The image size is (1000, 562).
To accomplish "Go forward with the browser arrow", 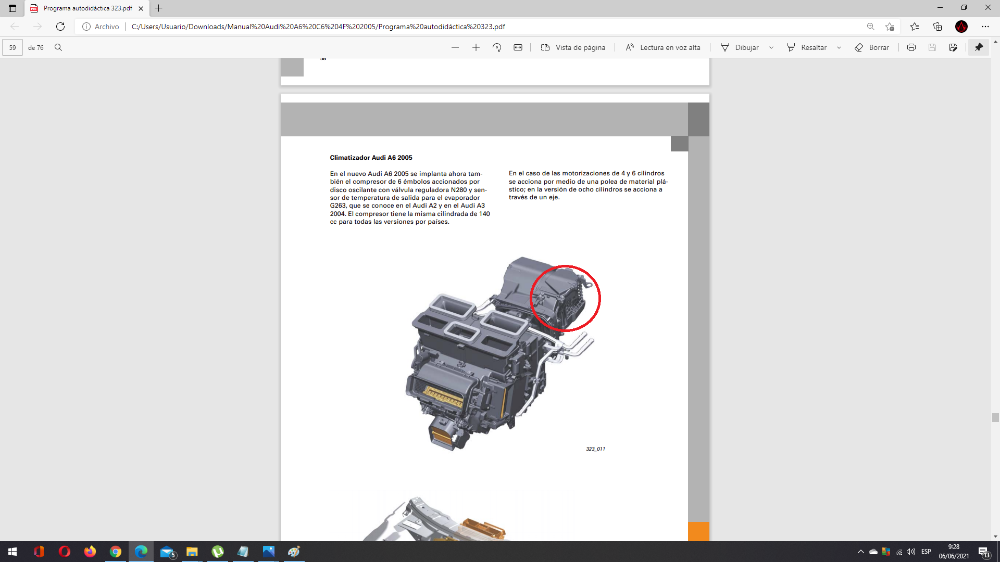I will click(37, 27).
